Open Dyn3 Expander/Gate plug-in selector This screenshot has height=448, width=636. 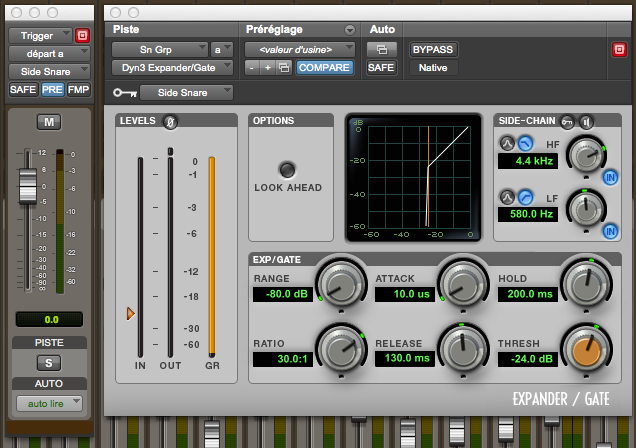pos(172,68)
